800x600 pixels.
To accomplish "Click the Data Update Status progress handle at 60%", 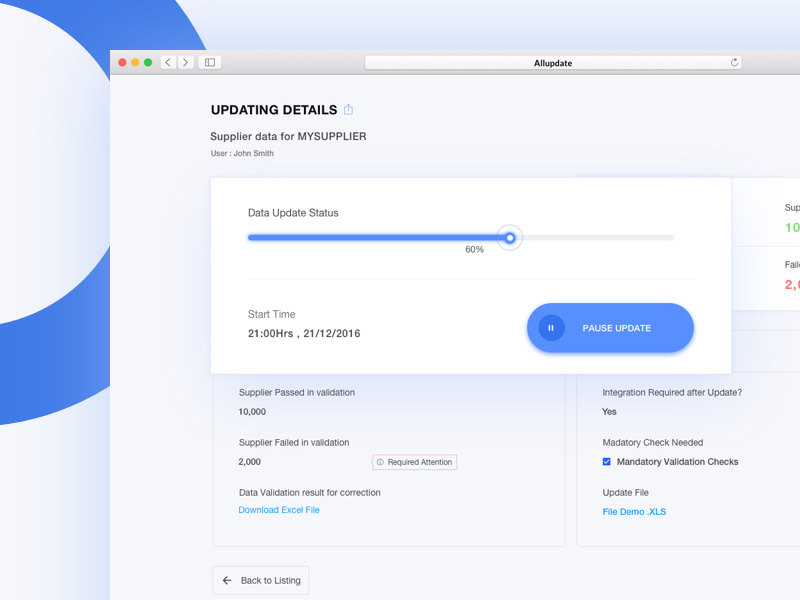I will 509,237.
